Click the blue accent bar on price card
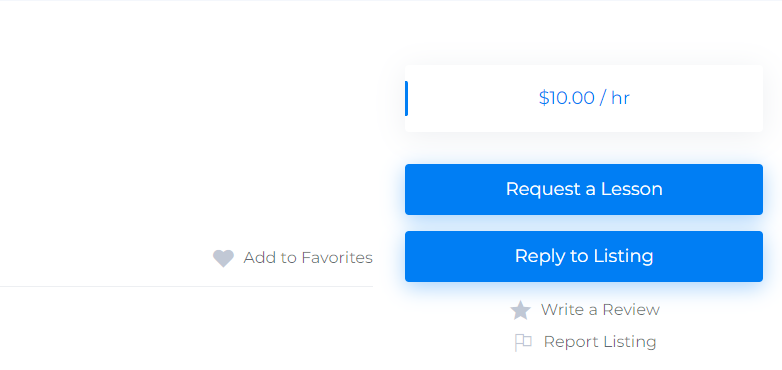Screen dimensions: 782x370 click(x=406, y=98)
